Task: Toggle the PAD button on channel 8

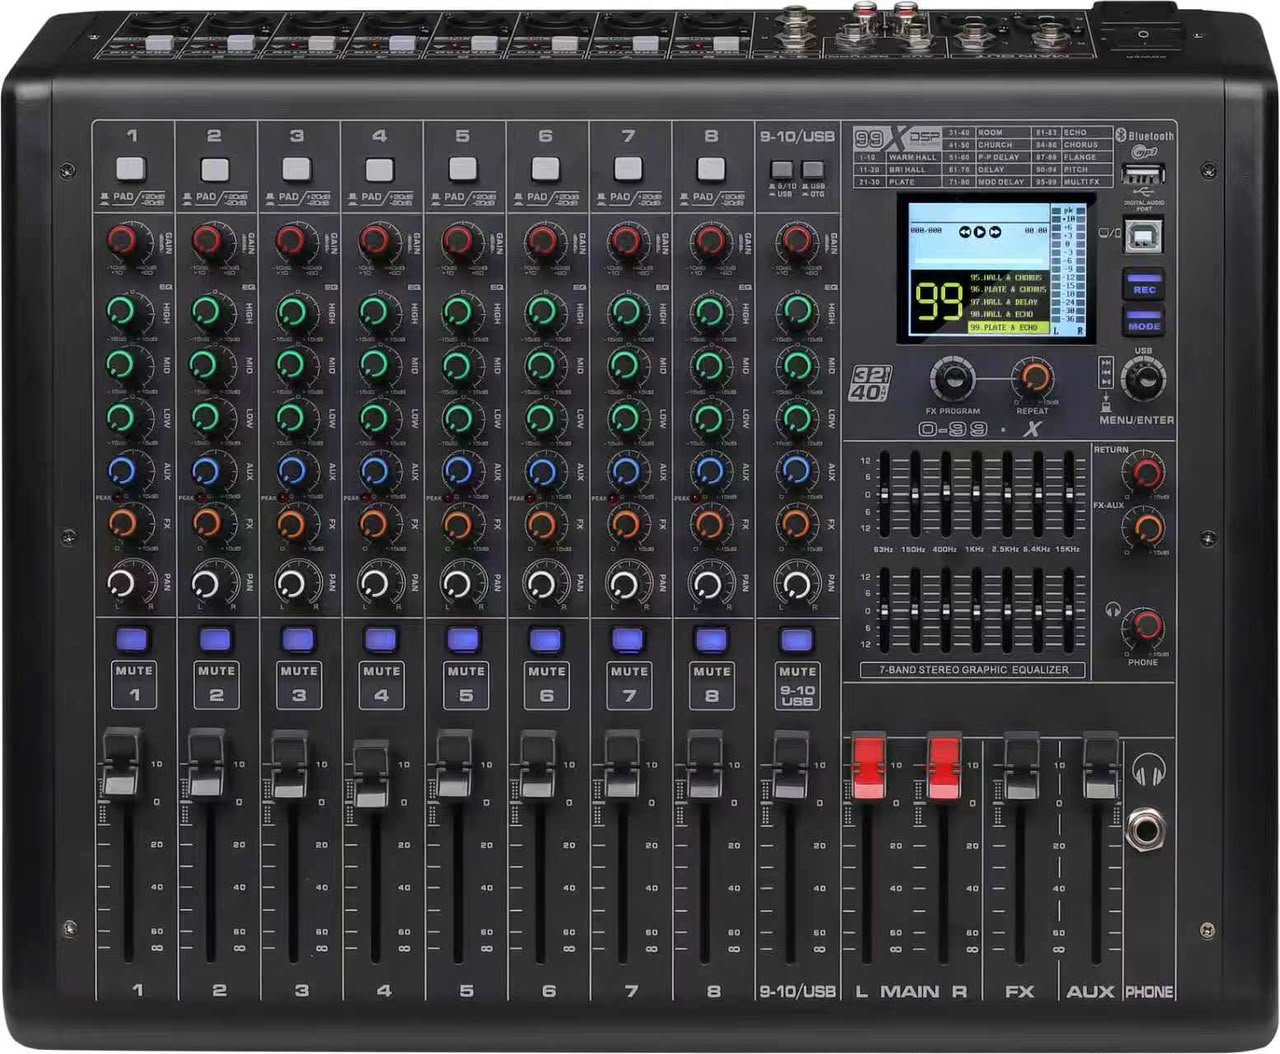Action: (710, 167)
